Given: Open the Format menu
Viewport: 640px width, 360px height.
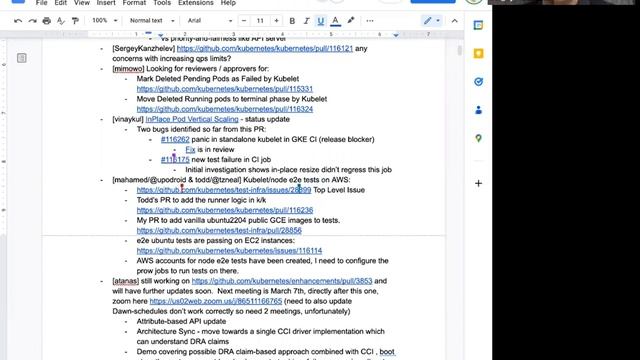Looking at the screenshot, I should coord(134,3).
